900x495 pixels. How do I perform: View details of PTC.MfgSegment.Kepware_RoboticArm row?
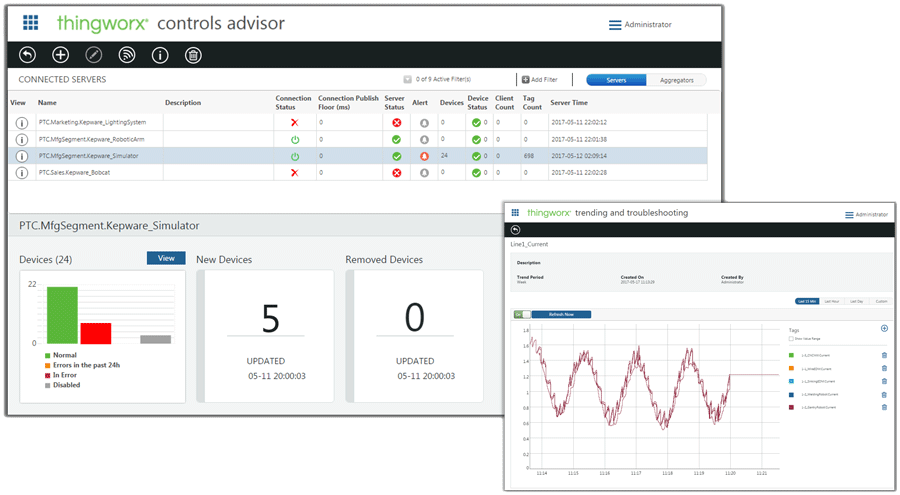[x=22, y=140]
